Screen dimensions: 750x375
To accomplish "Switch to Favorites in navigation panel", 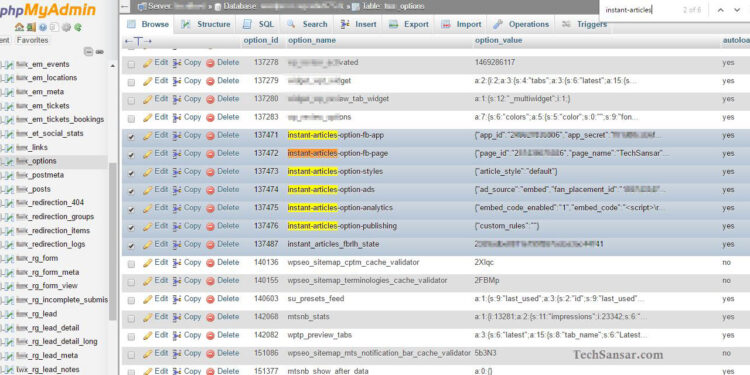I will pos(33,40).
